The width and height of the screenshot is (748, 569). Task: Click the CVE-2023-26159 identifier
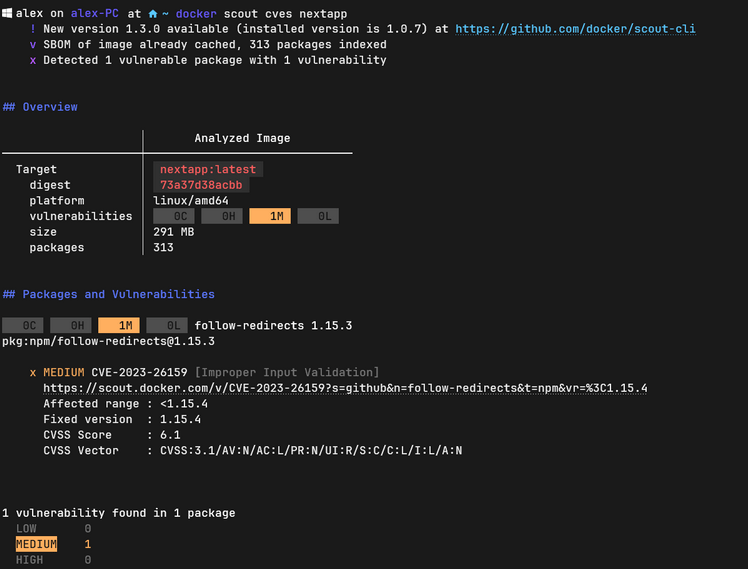coord(139,372)
